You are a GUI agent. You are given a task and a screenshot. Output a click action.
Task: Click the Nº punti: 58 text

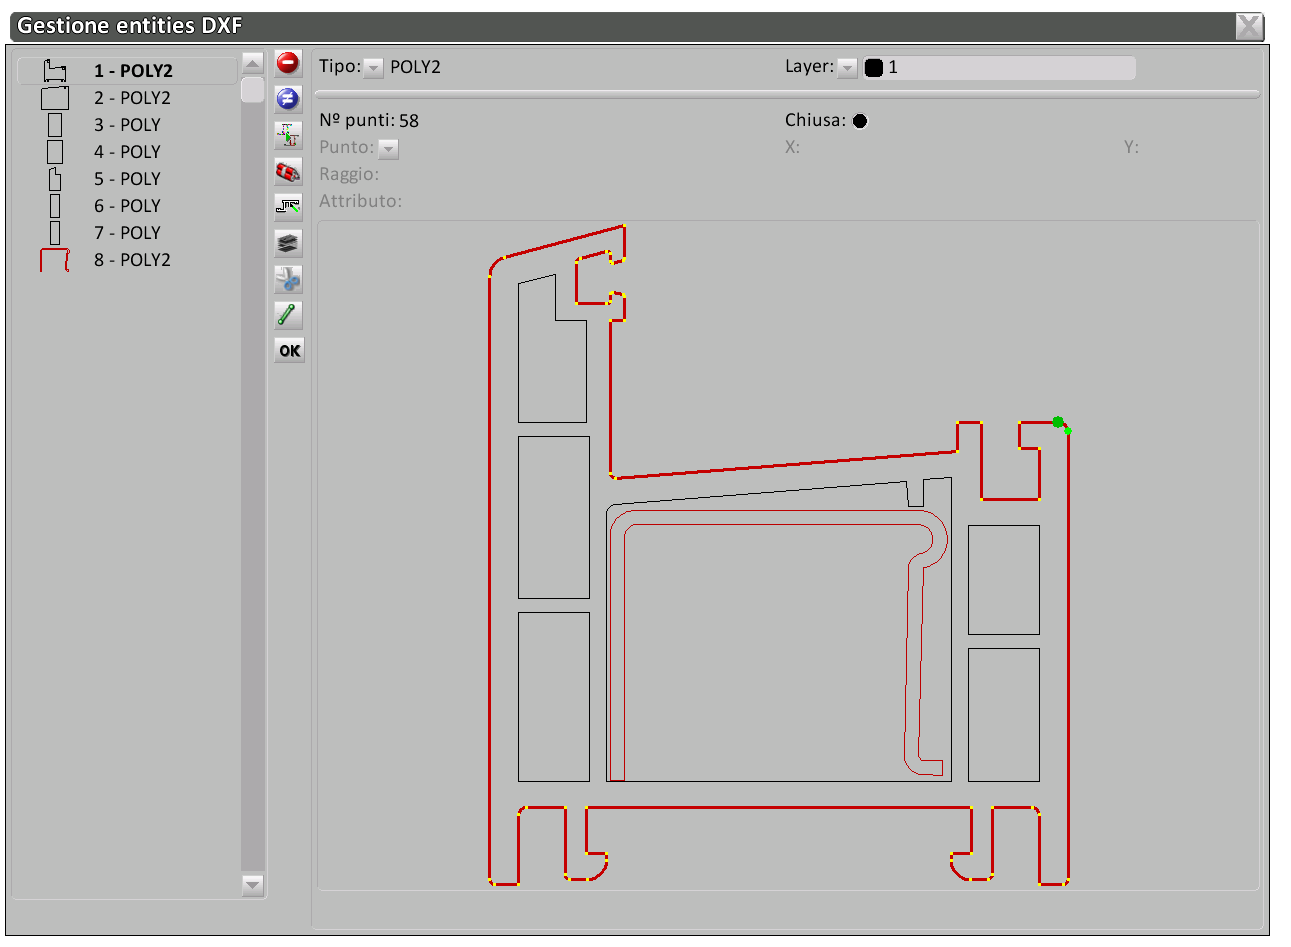(x=369, y=121)
